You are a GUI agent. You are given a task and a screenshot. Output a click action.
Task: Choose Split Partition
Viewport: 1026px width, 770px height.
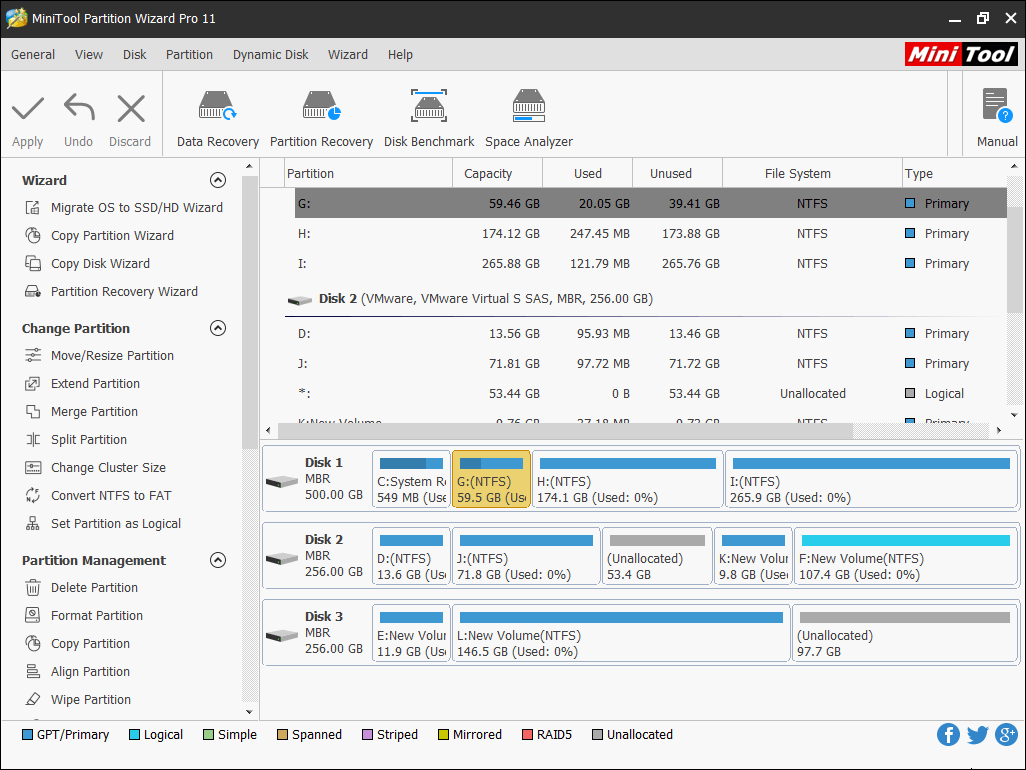[76, 440]
